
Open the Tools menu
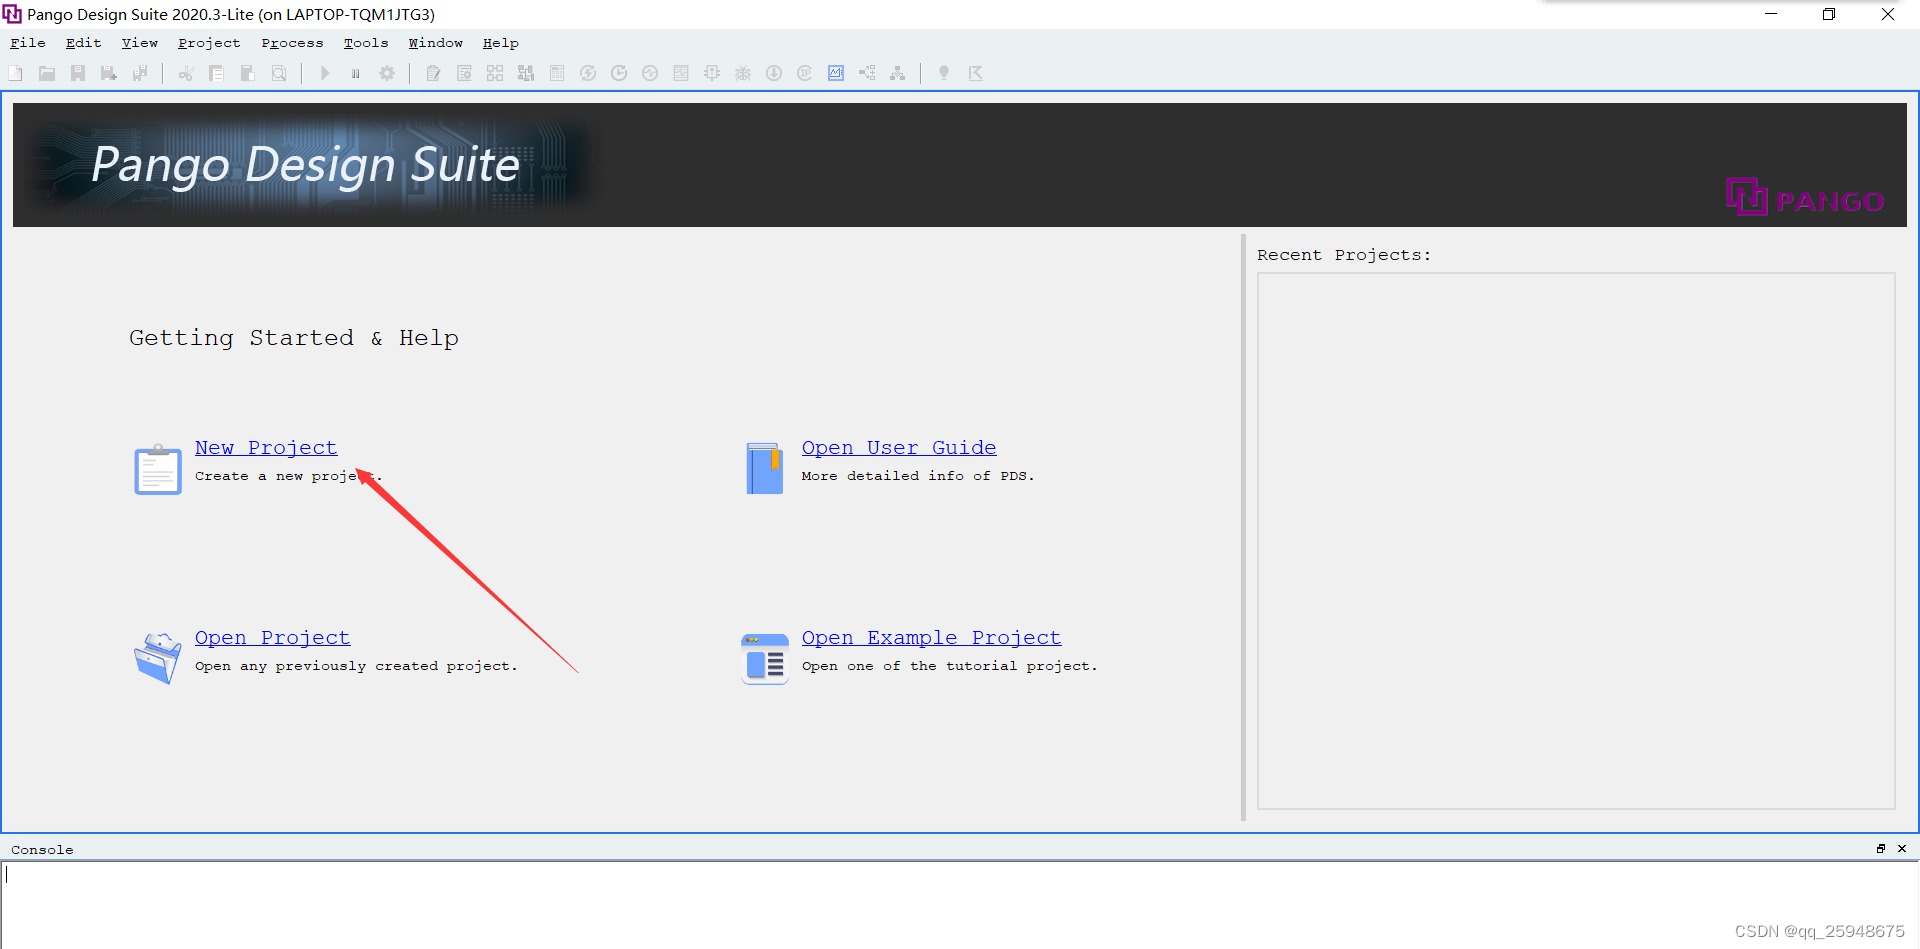tap(366, 43)
